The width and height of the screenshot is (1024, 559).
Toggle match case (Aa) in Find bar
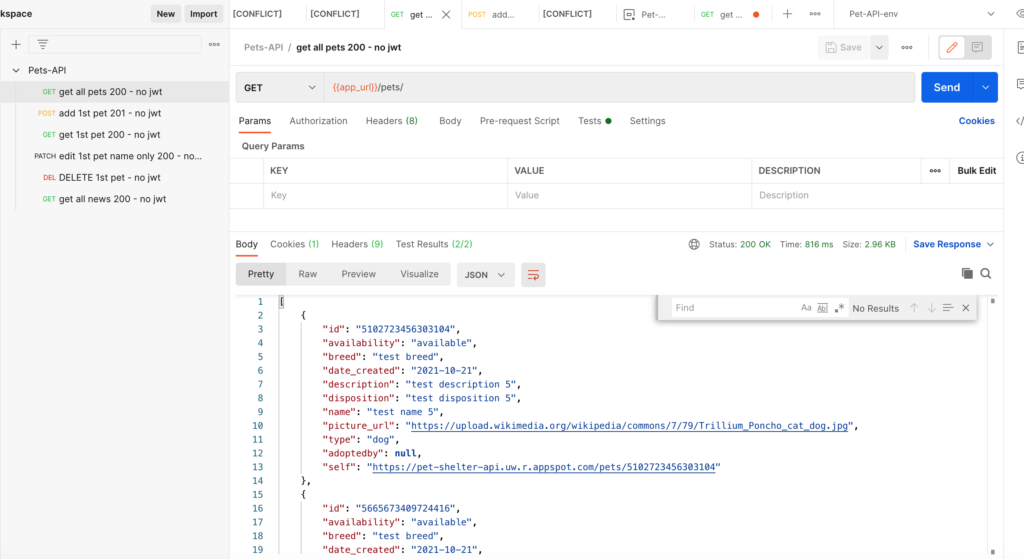pos(806,308)
